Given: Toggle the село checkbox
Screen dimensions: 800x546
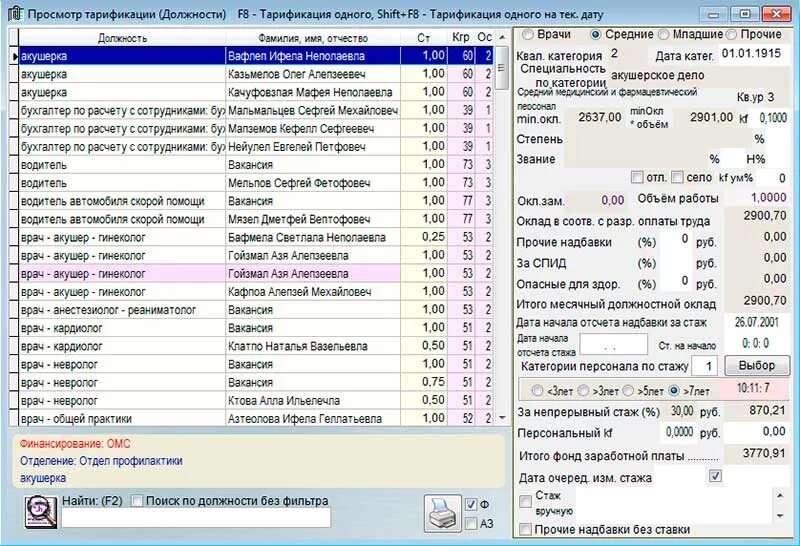Looking at the screenshot, I should pos(677,177).
